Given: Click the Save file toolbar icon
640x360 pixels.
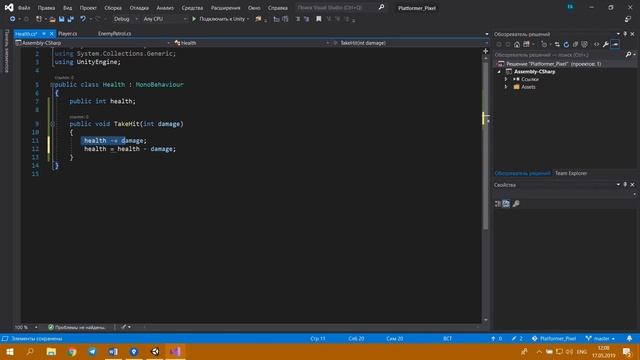Looking at the screenshot, I should 61,19.
